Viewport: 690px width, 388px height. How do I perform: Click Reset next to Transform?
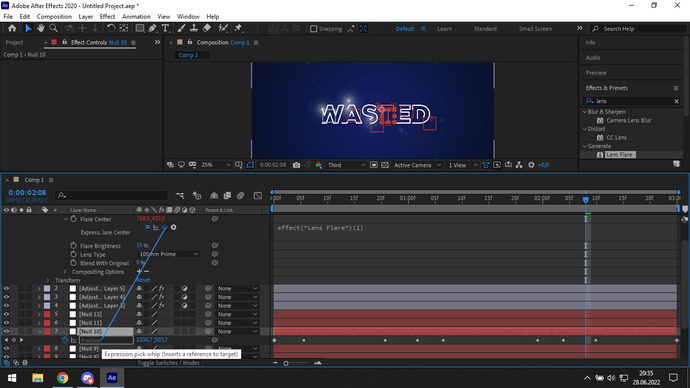point(143,280)
